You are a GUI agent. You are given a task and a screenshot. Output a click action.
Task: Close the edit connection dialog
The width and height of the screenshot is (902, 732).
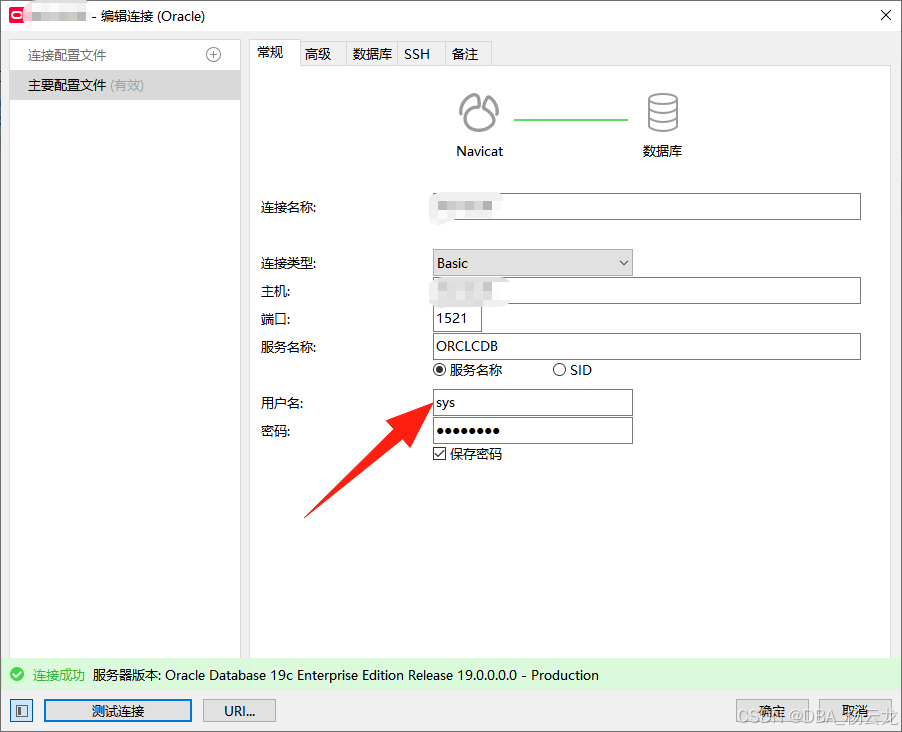click(x=886, y=16)
